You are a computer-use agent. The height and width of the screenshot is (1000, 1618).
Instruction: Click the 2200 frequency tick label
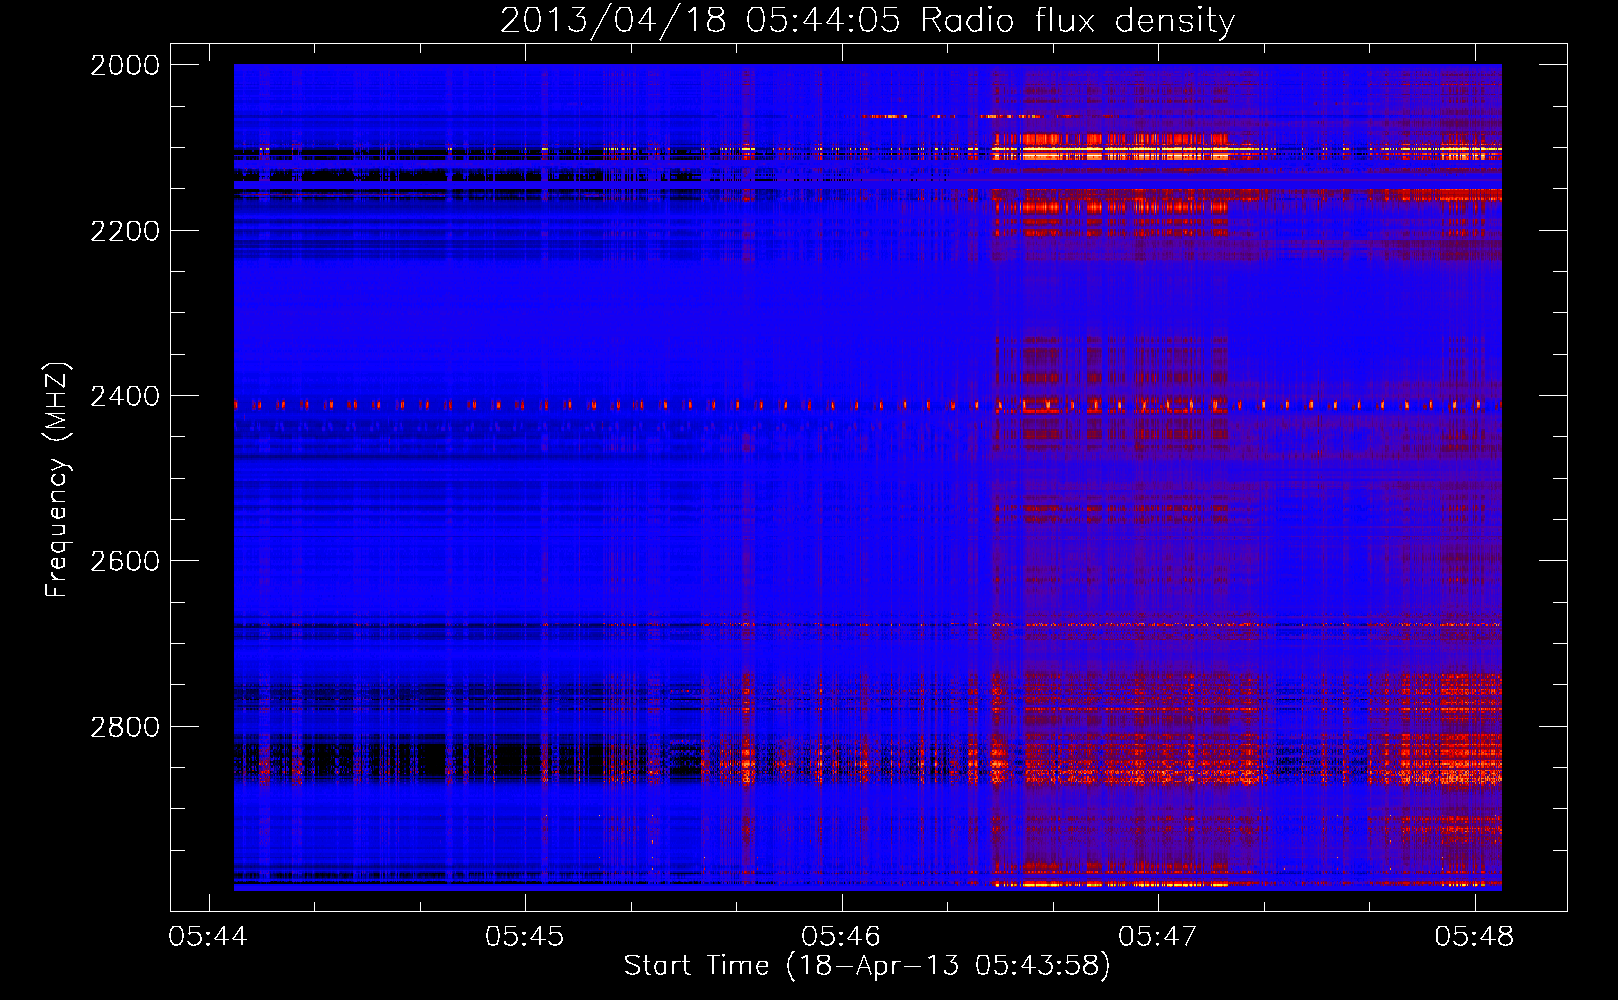(125, 232)
